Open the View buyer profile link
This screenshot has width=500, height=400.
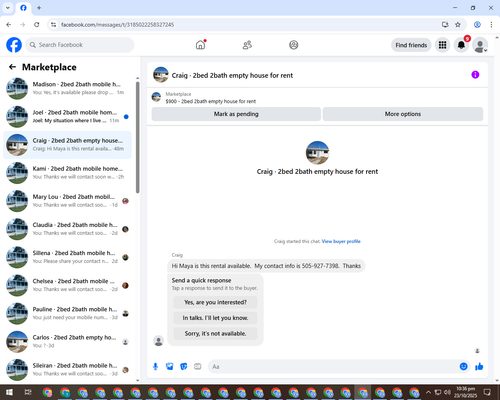[x=341, y=241]
